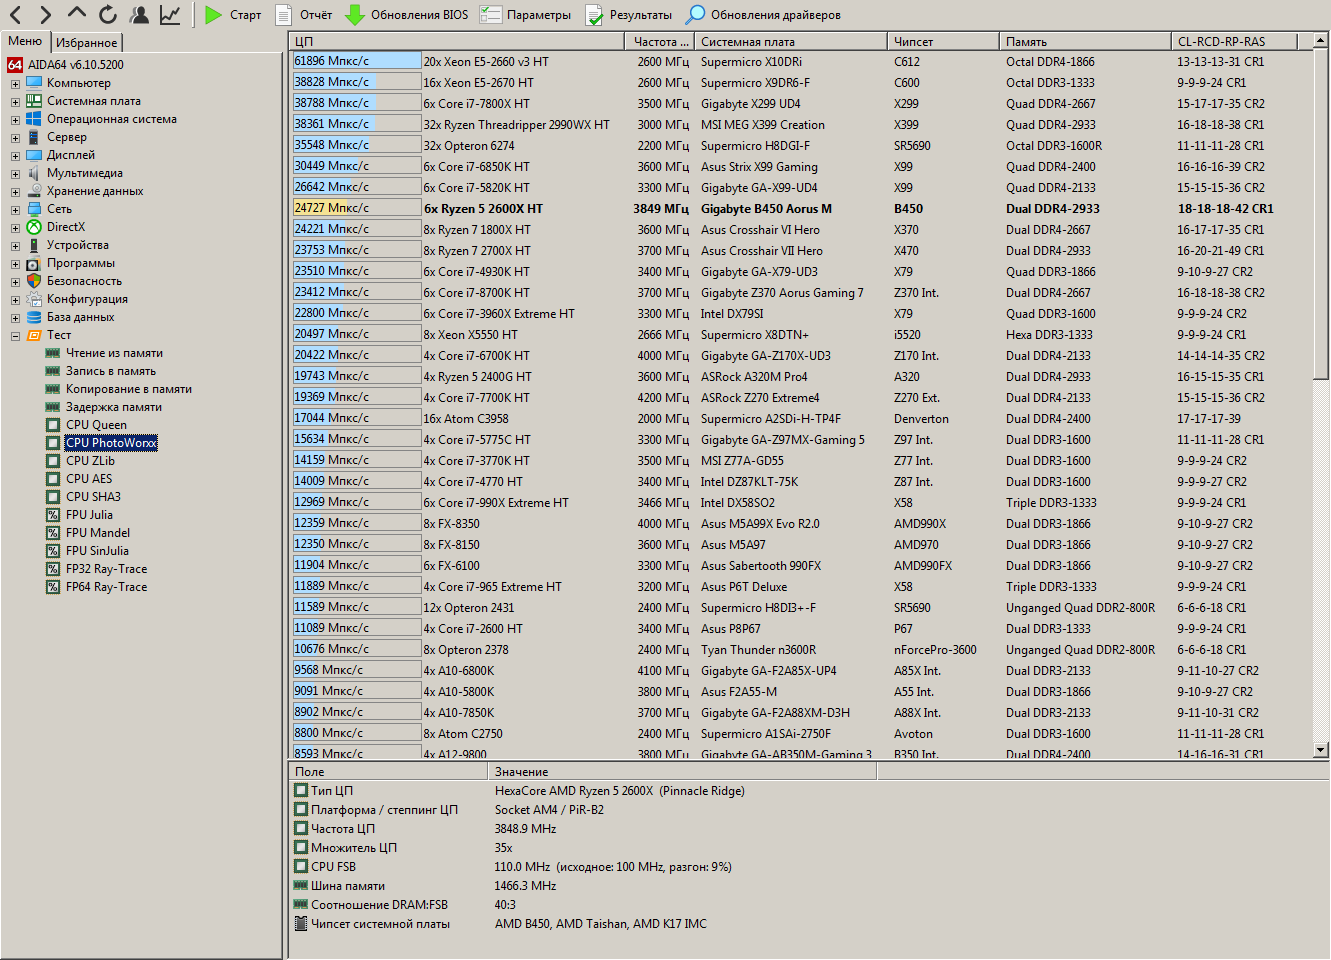Screen dimensions: 1331x960
Task: Select the Меню tab
Action: (25, 41)
